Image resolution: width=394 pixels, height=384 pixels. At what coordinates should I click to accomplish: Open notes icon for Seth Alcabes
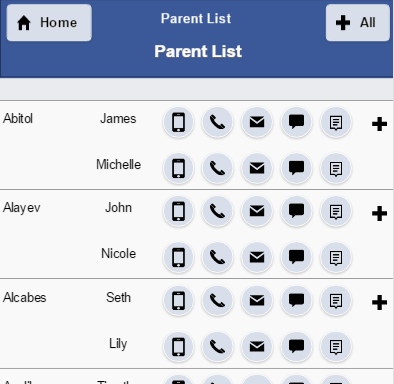[336, 301]
